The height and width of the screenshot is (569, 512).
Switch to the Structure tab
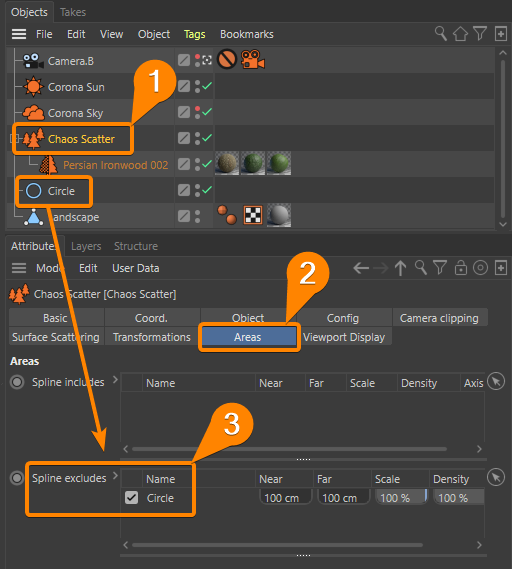tap(136, 246)
